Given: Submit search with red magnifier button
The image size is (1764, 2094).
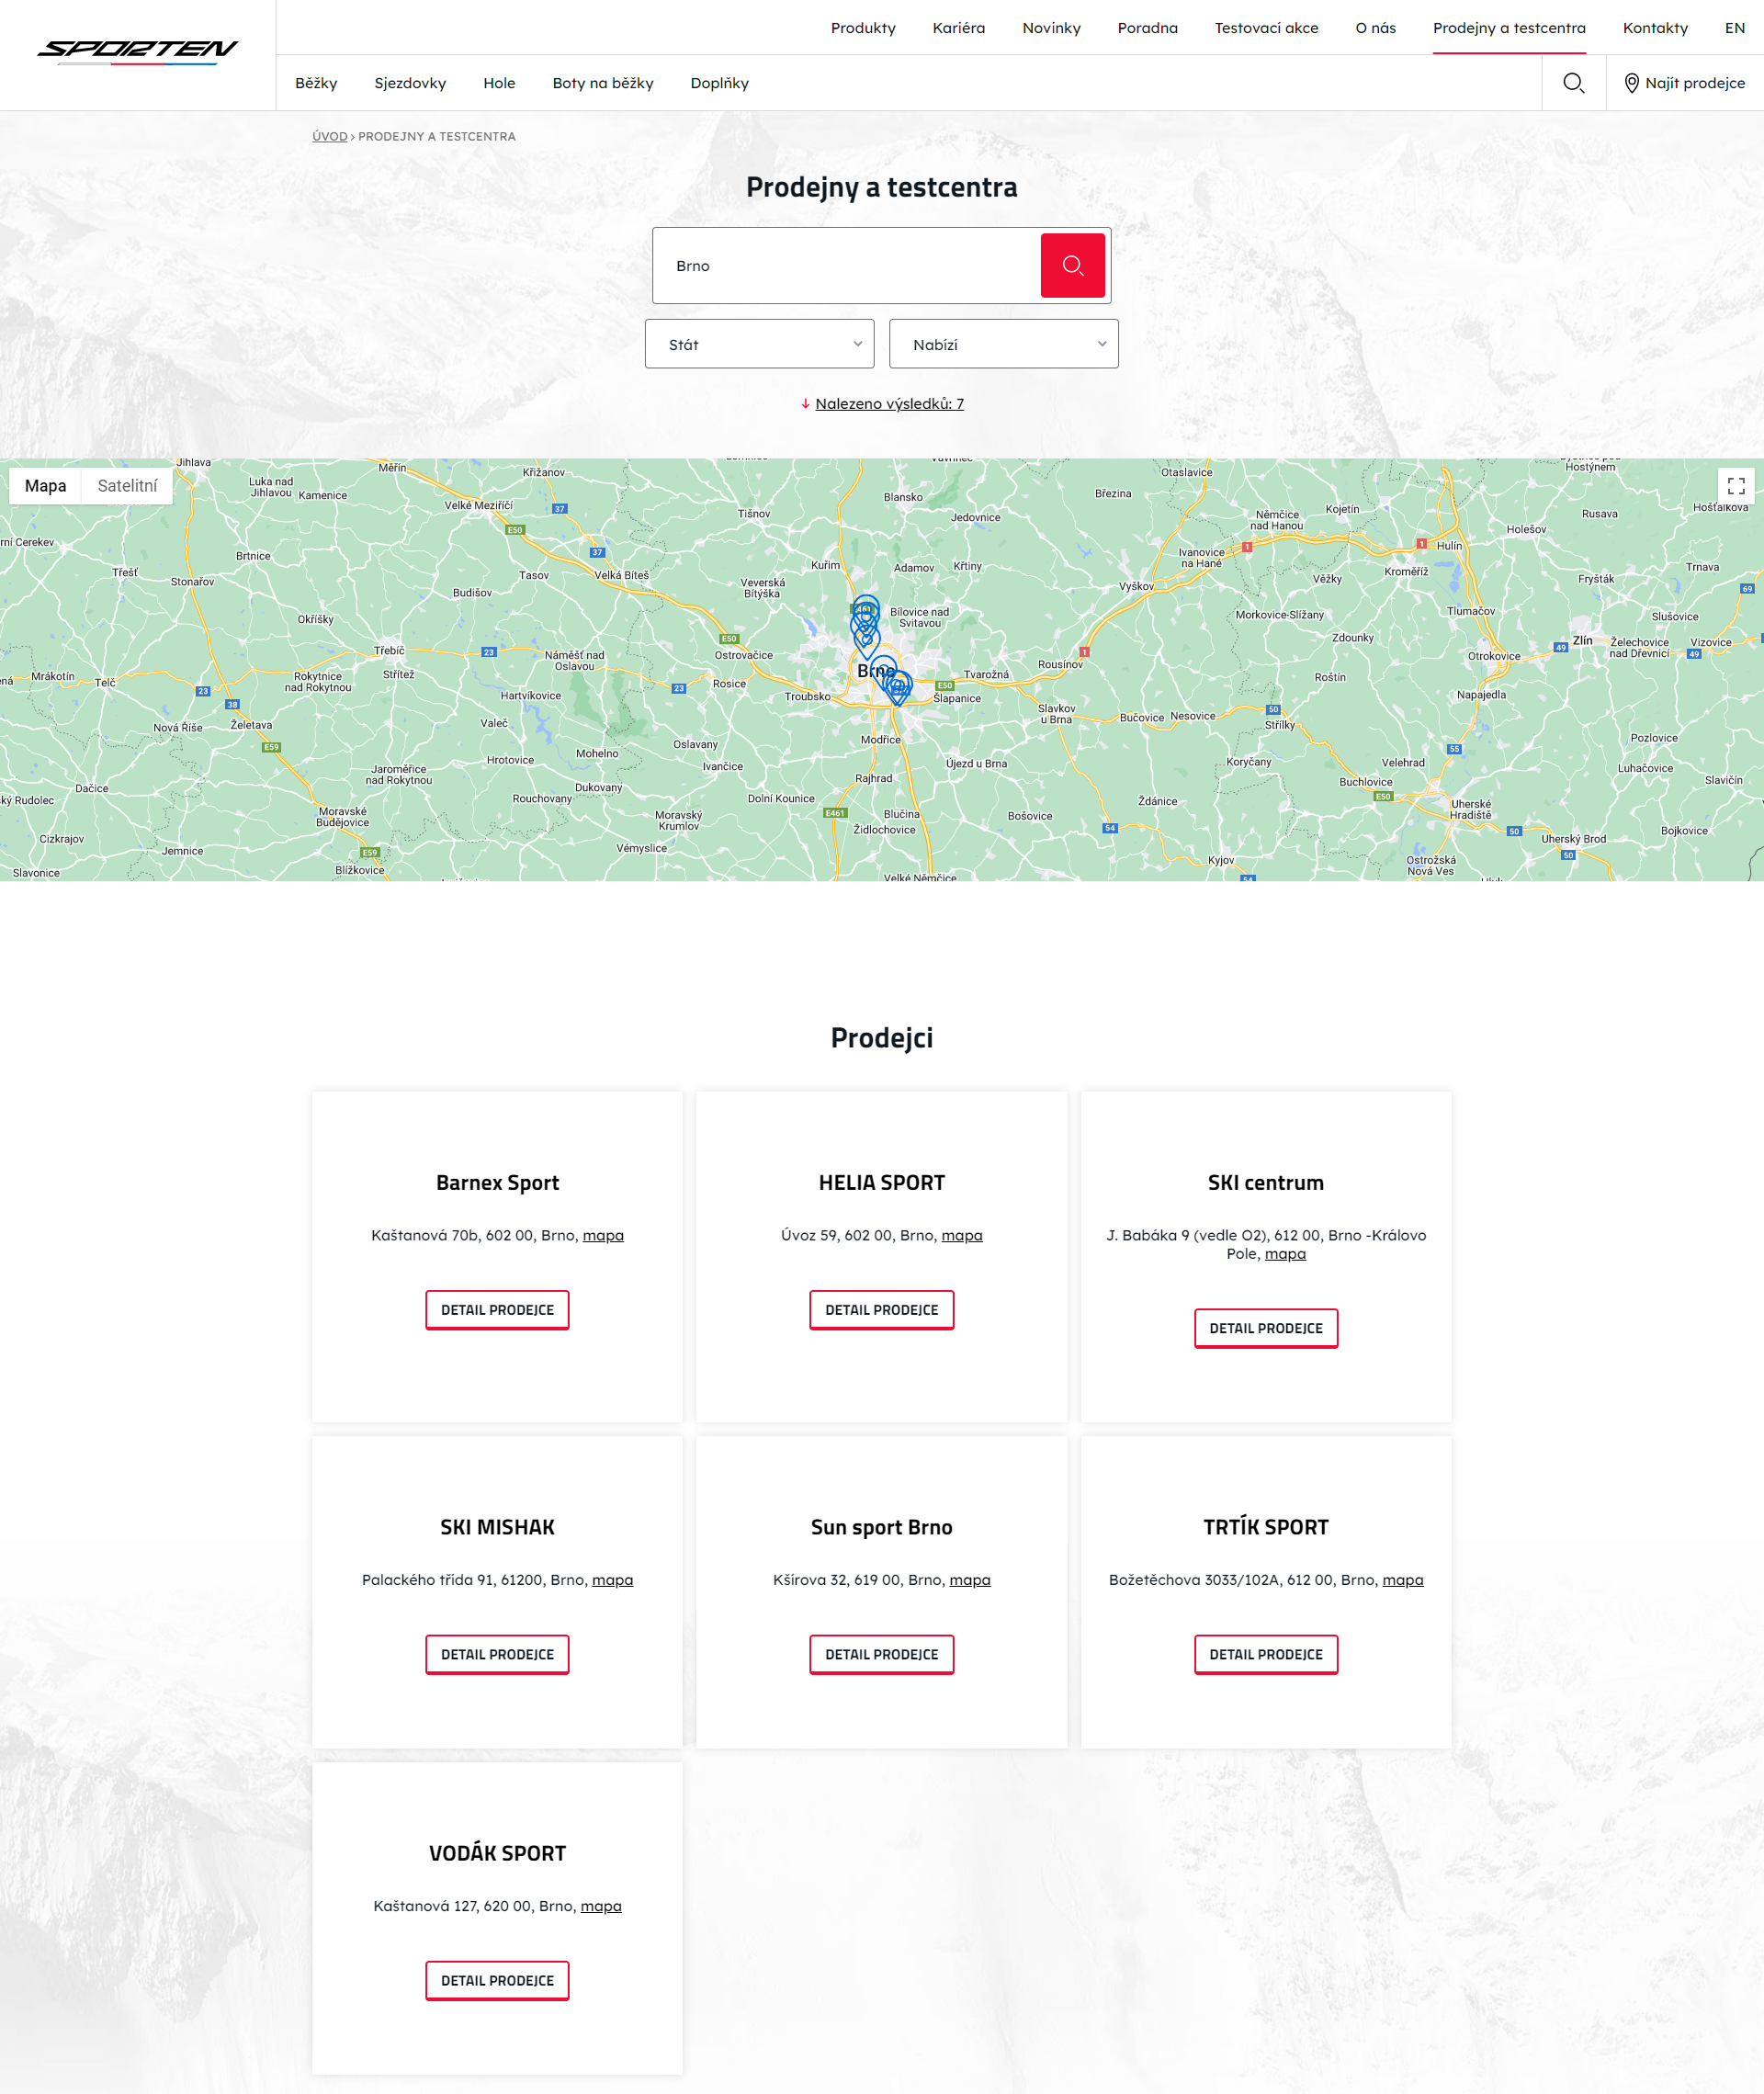Looking at the screenshot, I should [x=1072, y=265].
